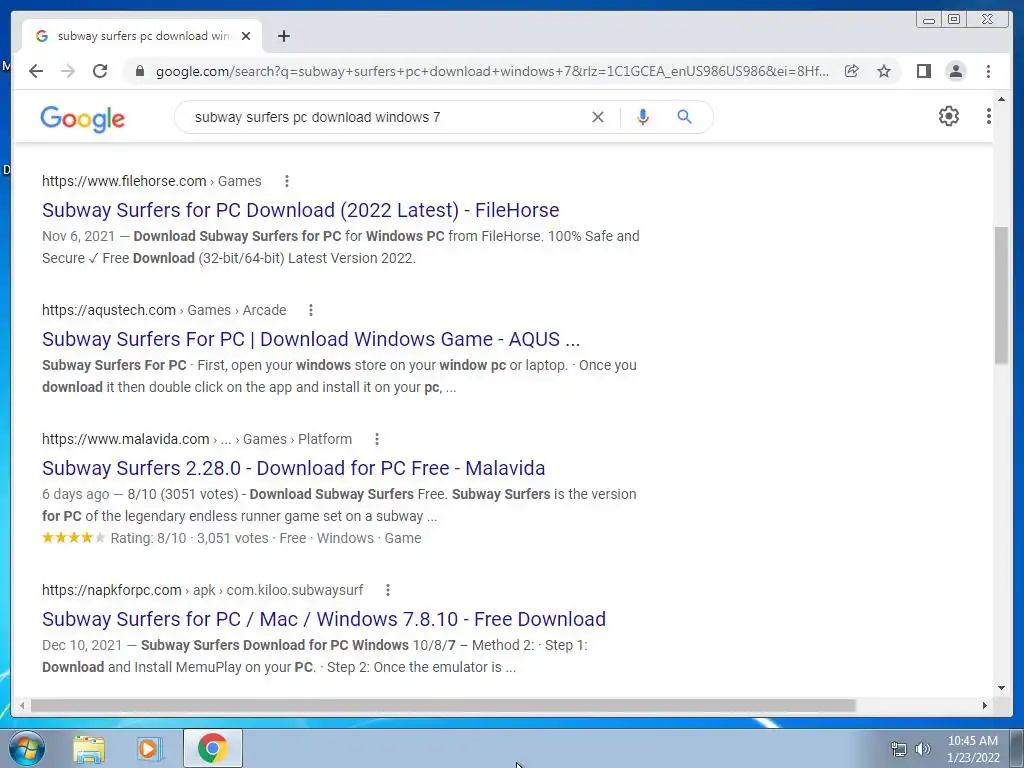
Task: Open Subway Surfers for PC / Mac link
Action: (324, 619)
